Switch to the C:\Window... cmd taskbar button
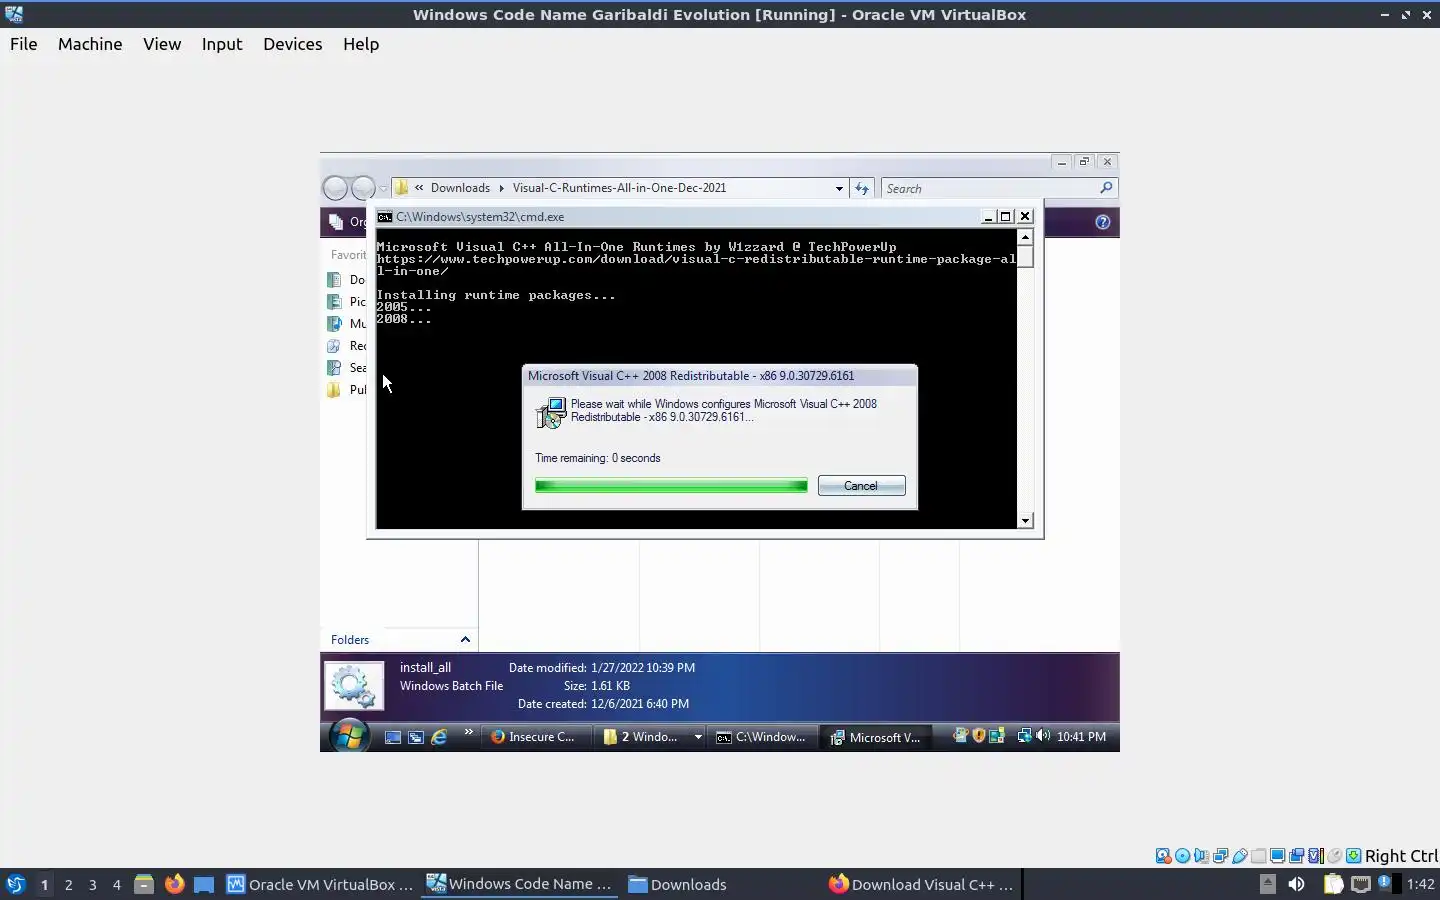Viewport: 1440px width, 900px height. click(x=762, y=737)
